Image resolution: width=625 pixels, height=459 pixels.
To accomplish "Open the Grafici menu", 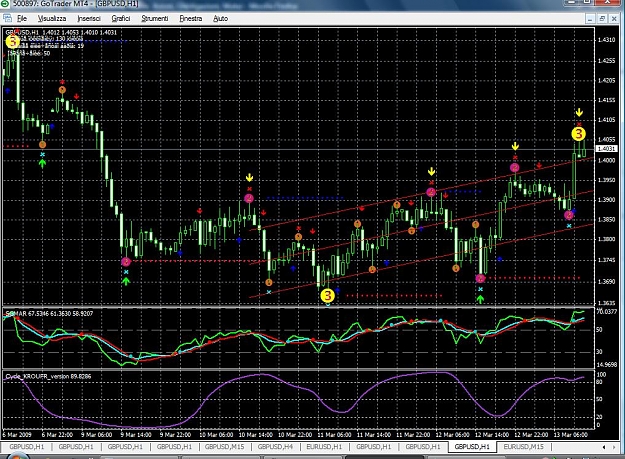I will click(121, 18).
